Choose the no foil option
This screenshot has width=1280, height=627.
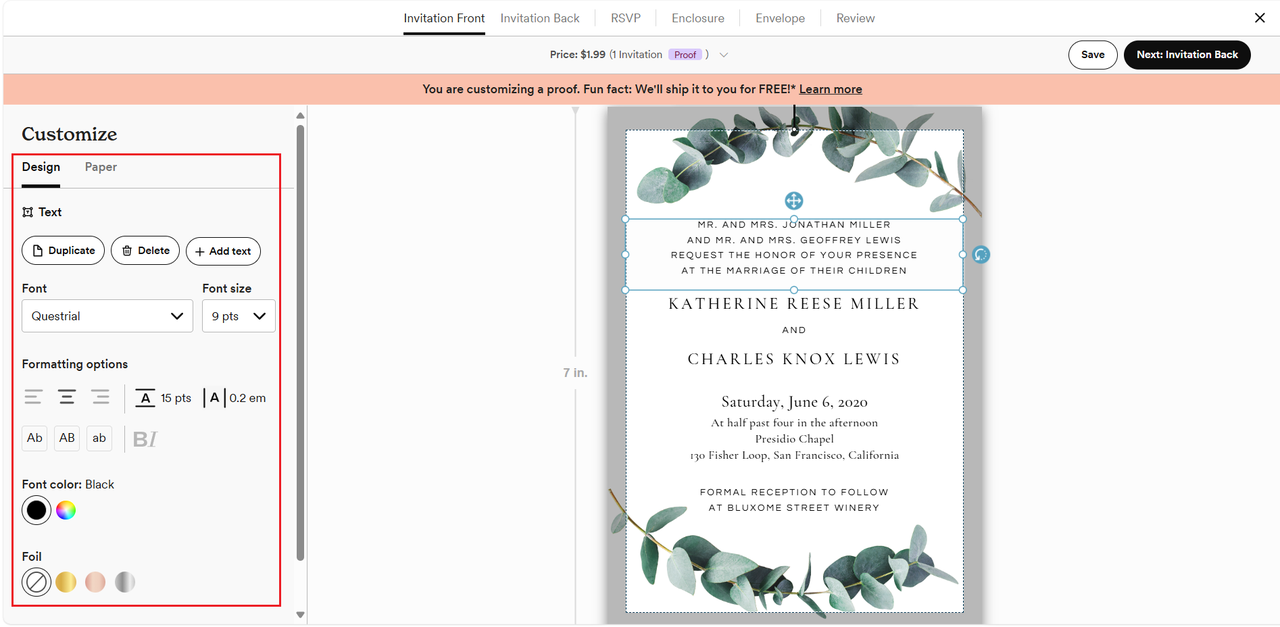(36, 582)
